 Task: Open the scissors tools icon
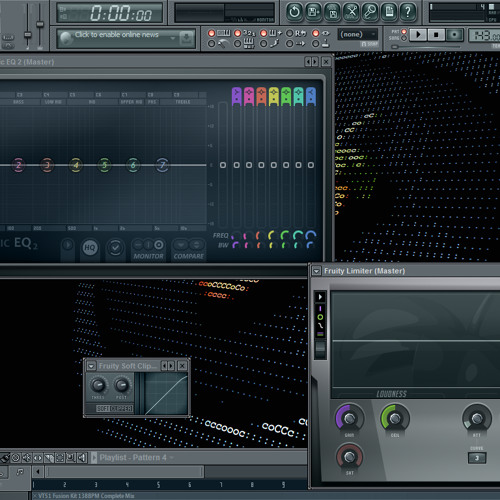[x=351, y=12]
